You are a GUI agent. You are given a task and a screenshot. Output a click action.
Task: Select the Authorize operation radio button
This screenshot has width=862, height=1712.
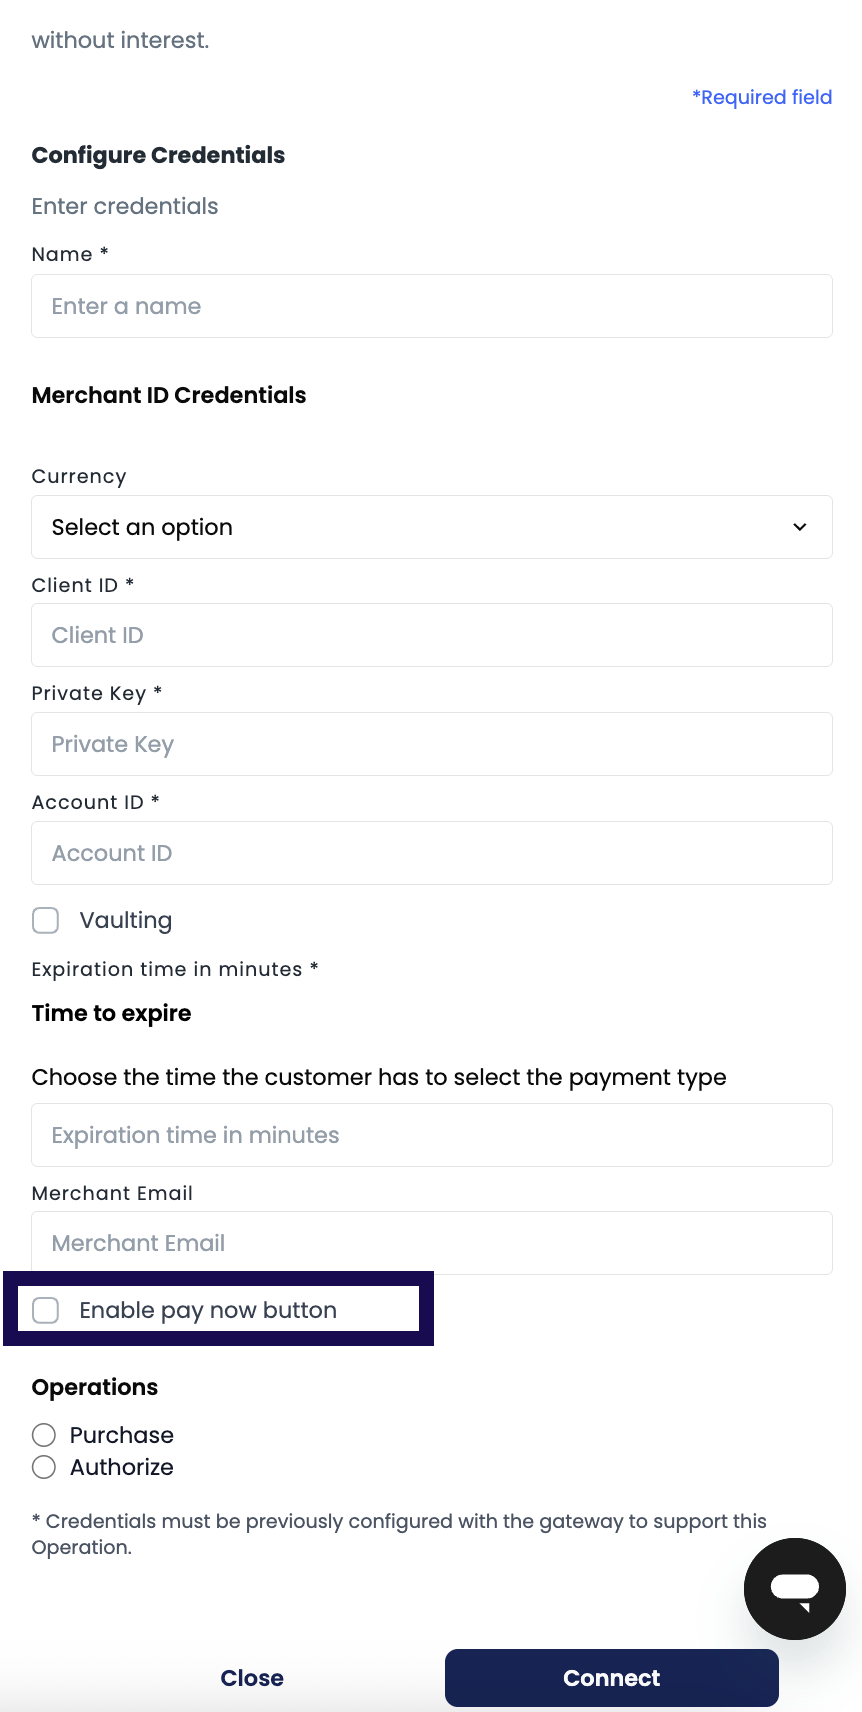pos(44,1467)
